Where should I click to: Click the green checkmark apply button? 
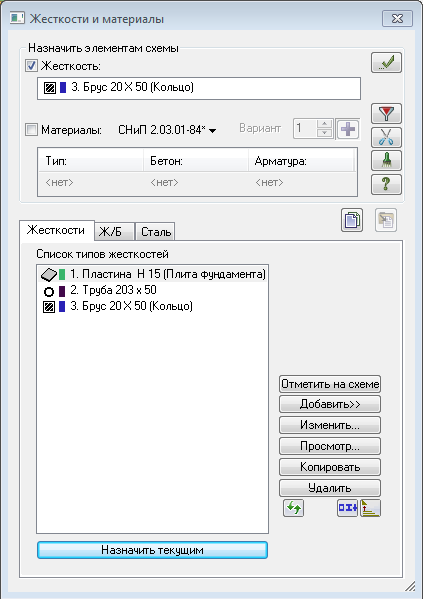coord(386,63)
